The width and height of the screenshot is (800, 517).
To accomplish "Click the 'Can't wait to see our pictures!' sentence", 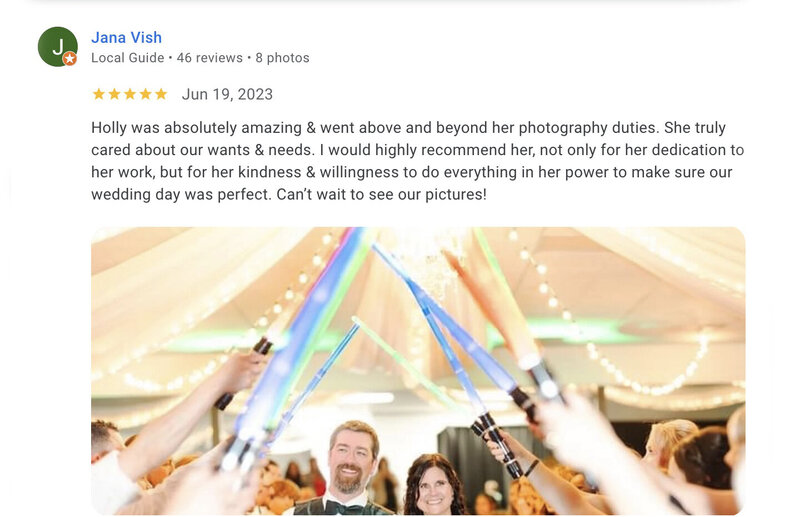I will [381, 194].
